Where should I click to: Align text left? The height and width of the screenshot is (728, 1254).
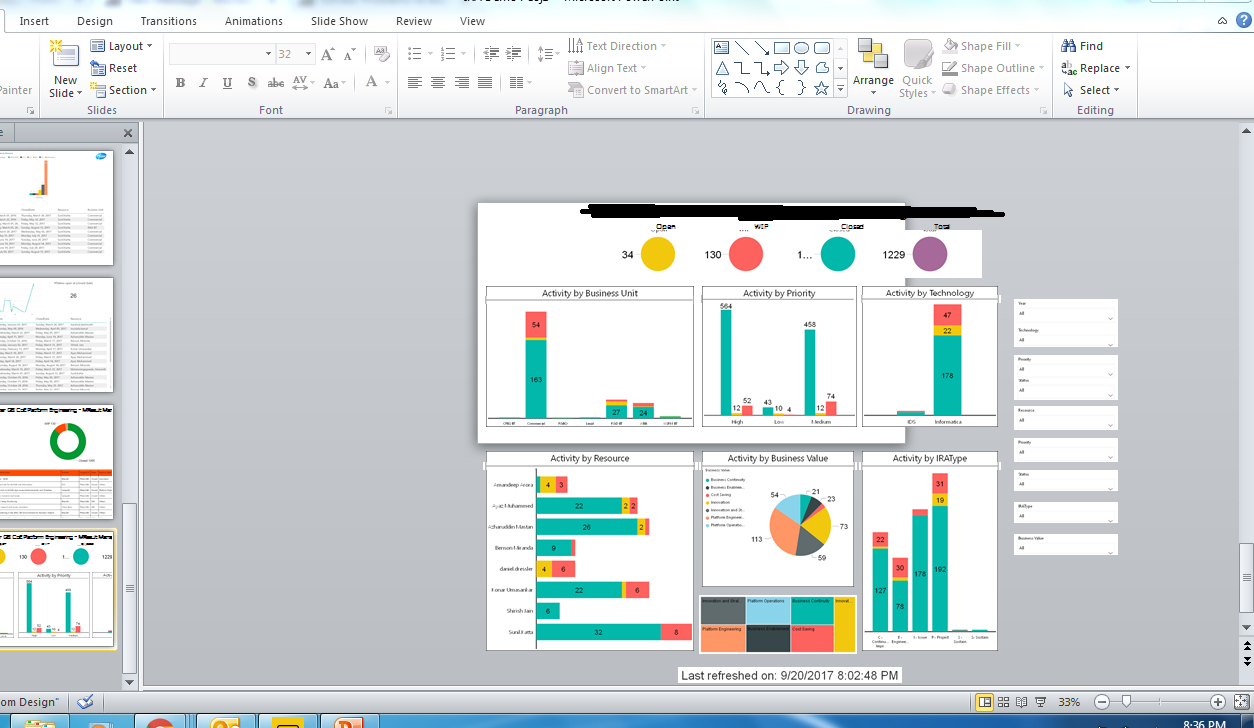coord(414,83)
